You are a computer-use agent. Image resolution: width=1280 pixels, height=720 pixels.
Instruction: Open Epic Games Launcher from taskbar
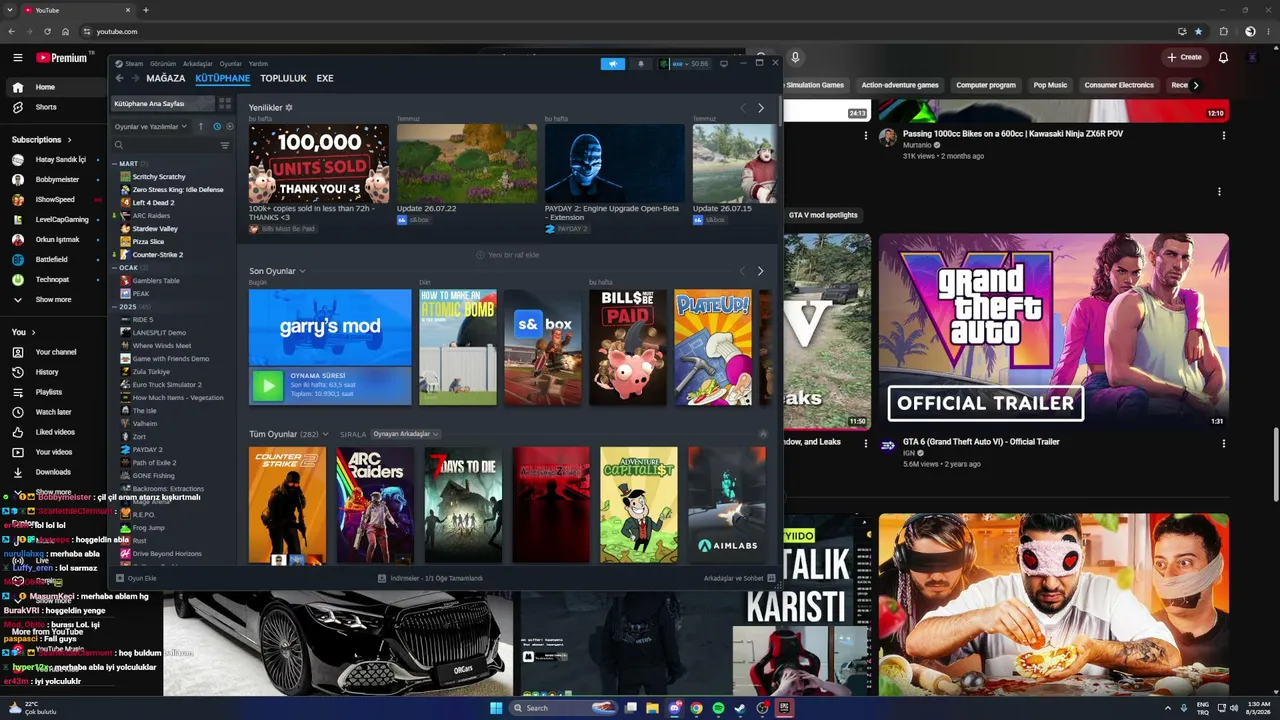click(x=785, y=708)
